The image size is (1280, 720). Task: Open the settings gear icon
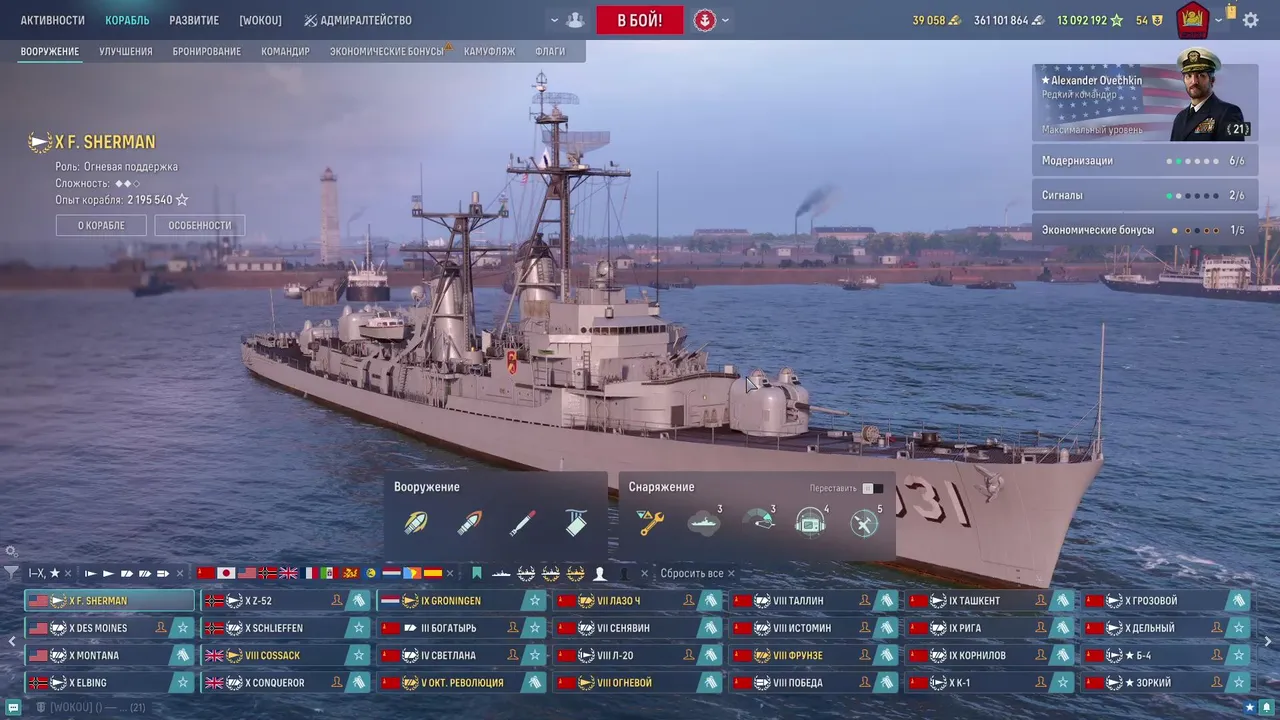1251,20
